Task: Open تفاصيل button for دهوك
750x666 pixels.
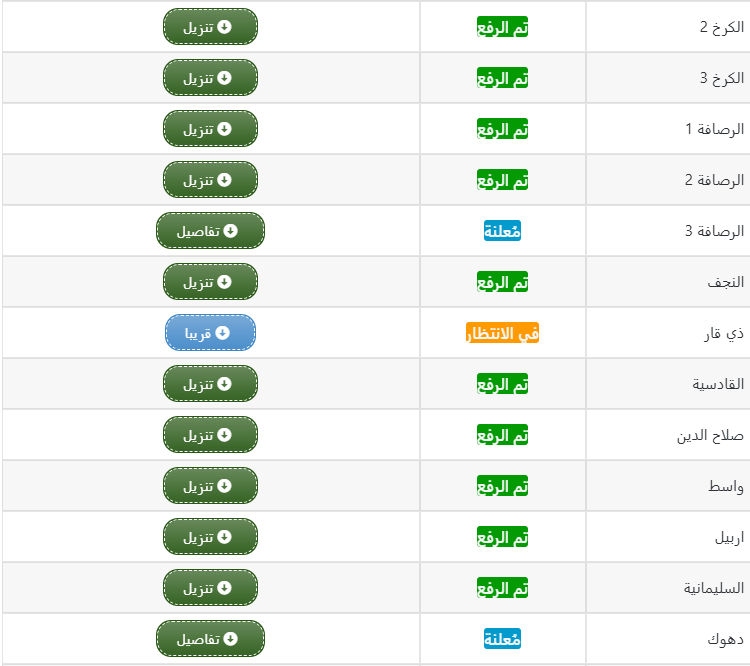Action: 210,639
